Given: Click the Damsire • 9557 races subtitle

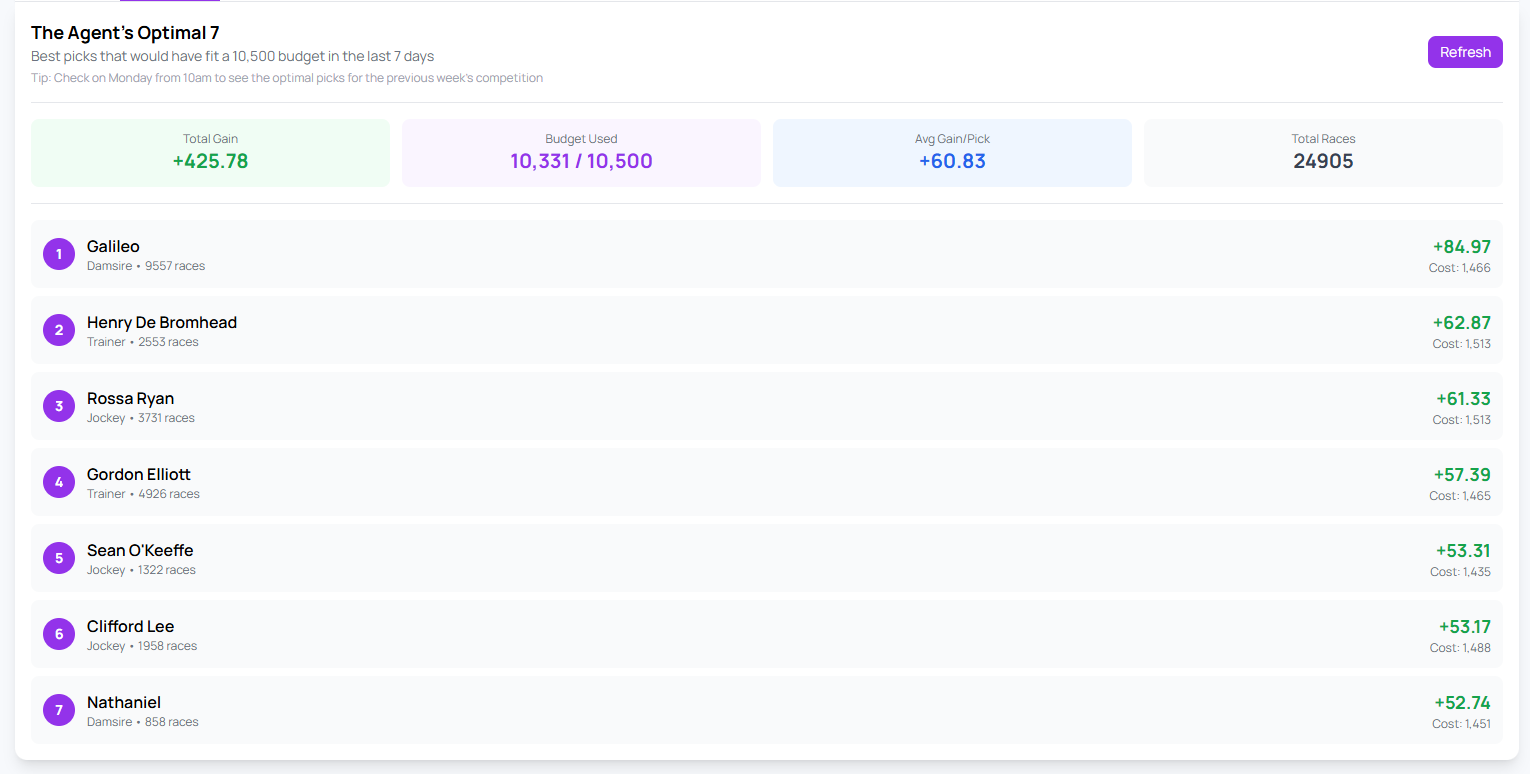Looking at the screenshot, I should coord(146,266).
